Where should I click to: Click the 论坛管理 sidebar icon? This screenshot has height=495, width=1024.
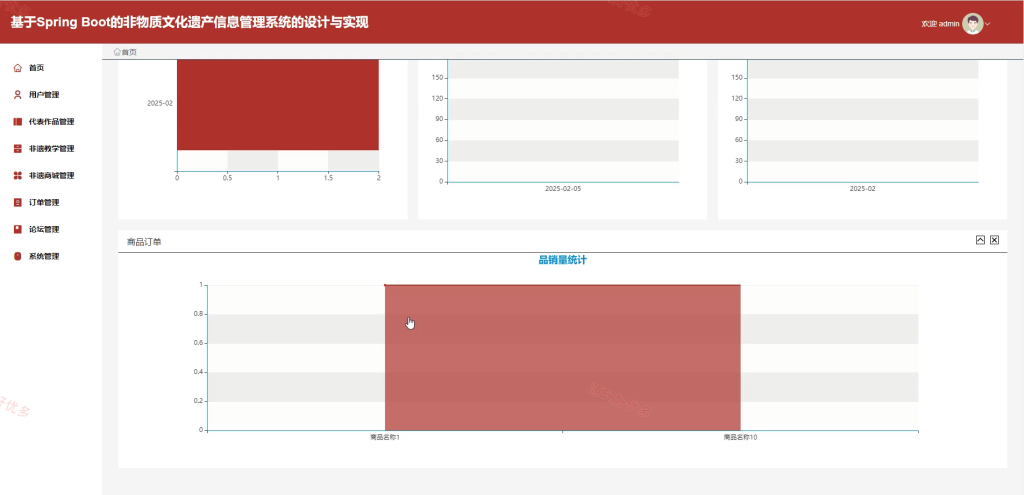tap(18, 229)
